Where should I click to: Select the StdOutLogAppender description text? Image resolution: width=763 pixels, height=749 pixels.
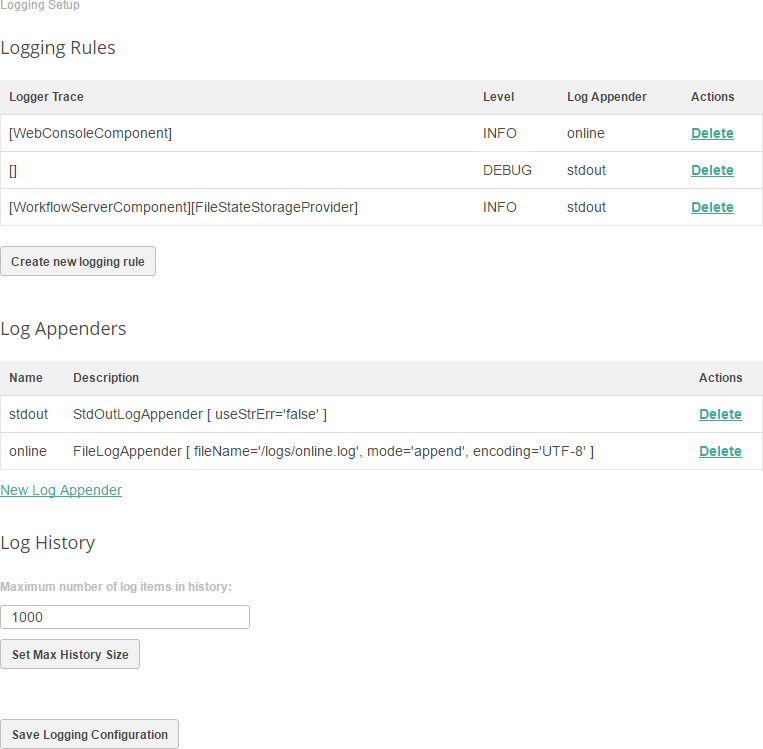coord(200,414)
